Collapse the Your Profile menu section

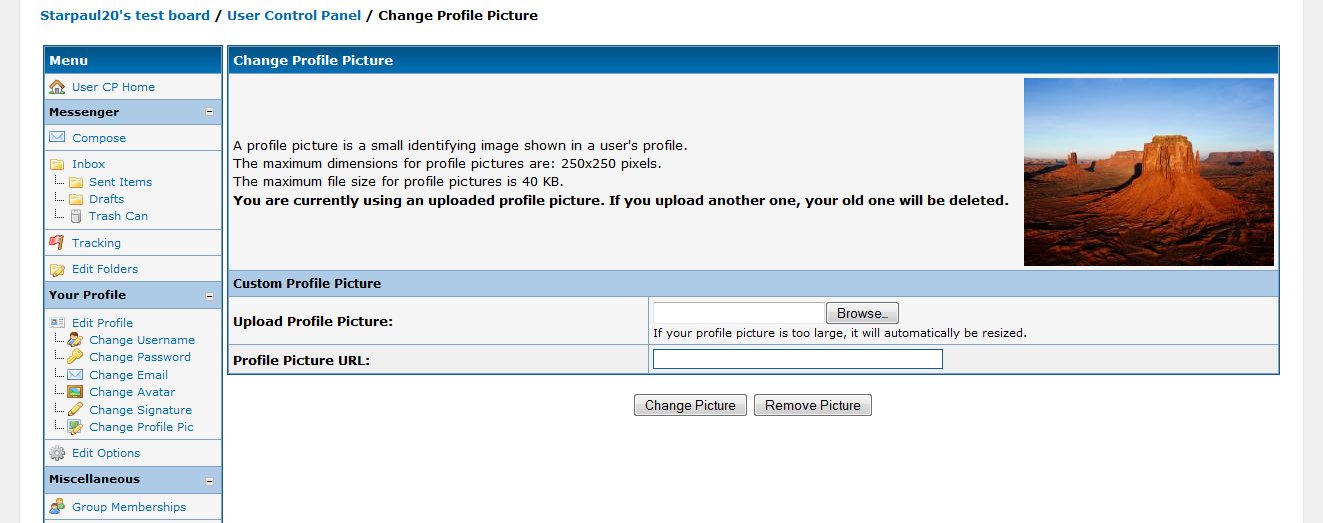click(x=209, y=296)
